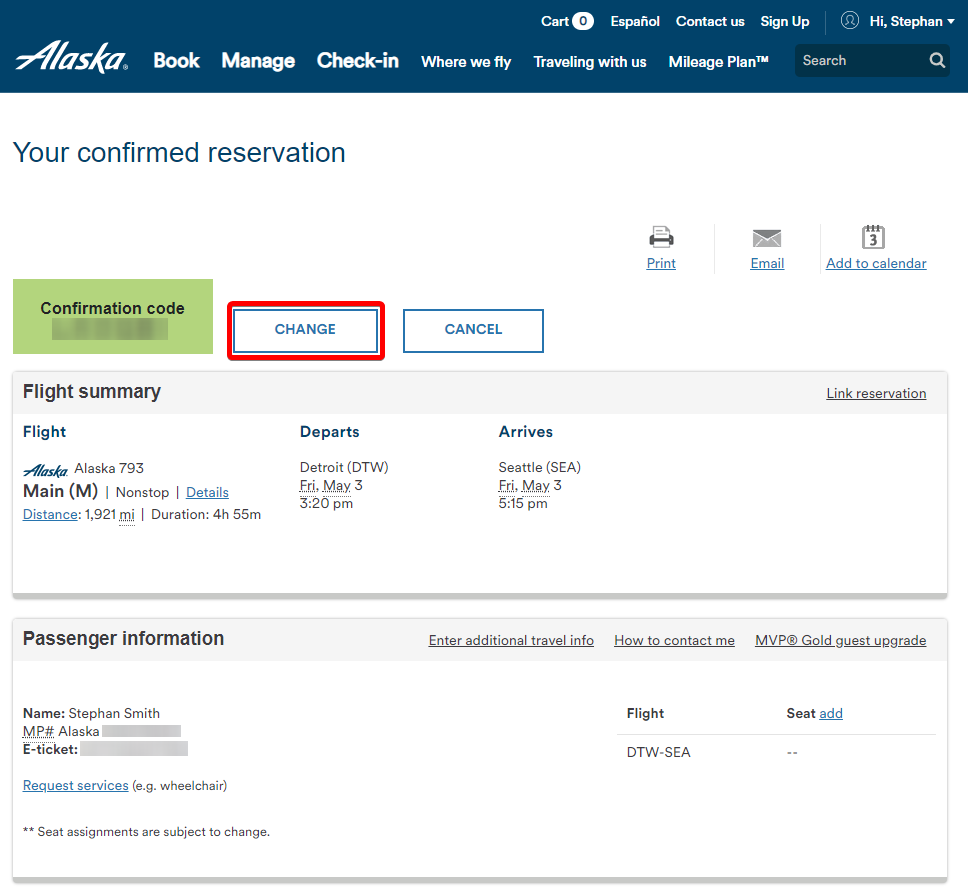Click the '3:20 pm' departure time
Screen dimensions: 968x893
point(326,504)
